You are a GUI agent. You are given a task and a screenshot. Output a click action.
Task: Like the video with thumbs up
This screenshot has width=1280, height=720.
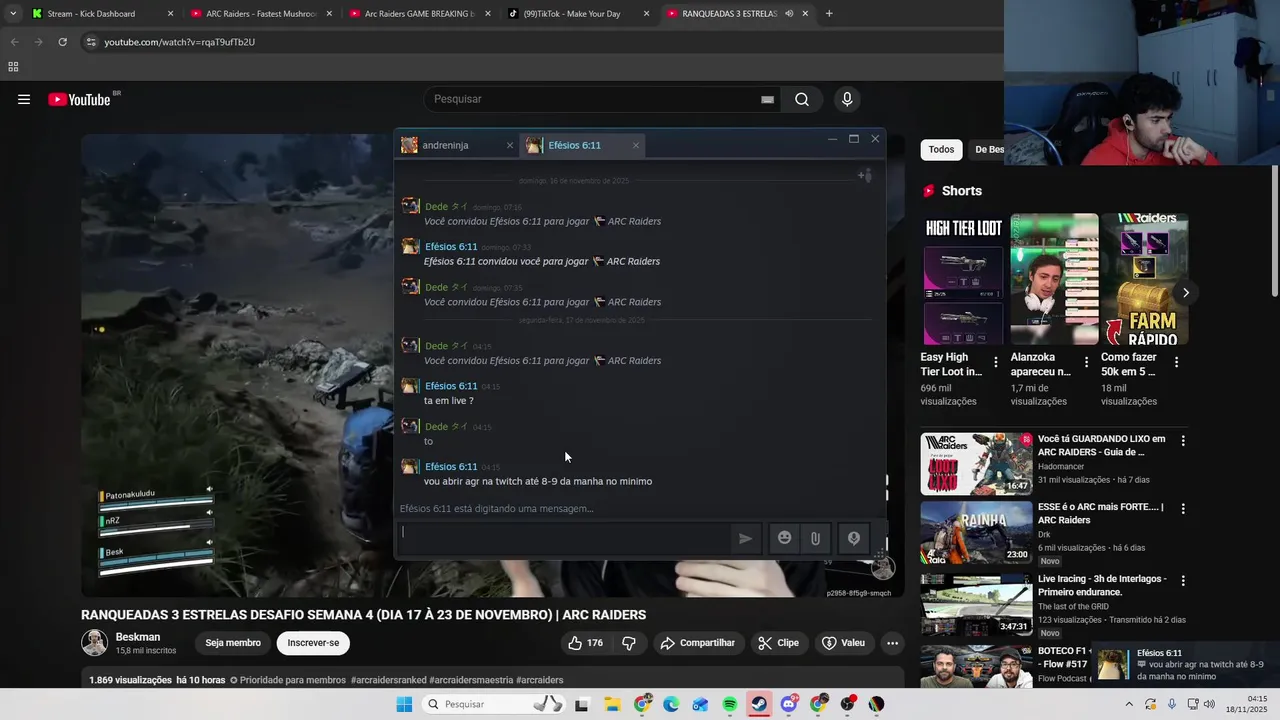click(585, 643)
